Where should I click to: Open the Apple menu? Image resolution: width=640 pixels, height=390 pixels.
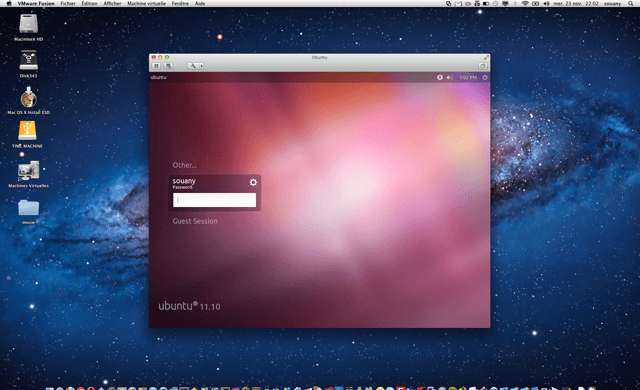(9, 3)
